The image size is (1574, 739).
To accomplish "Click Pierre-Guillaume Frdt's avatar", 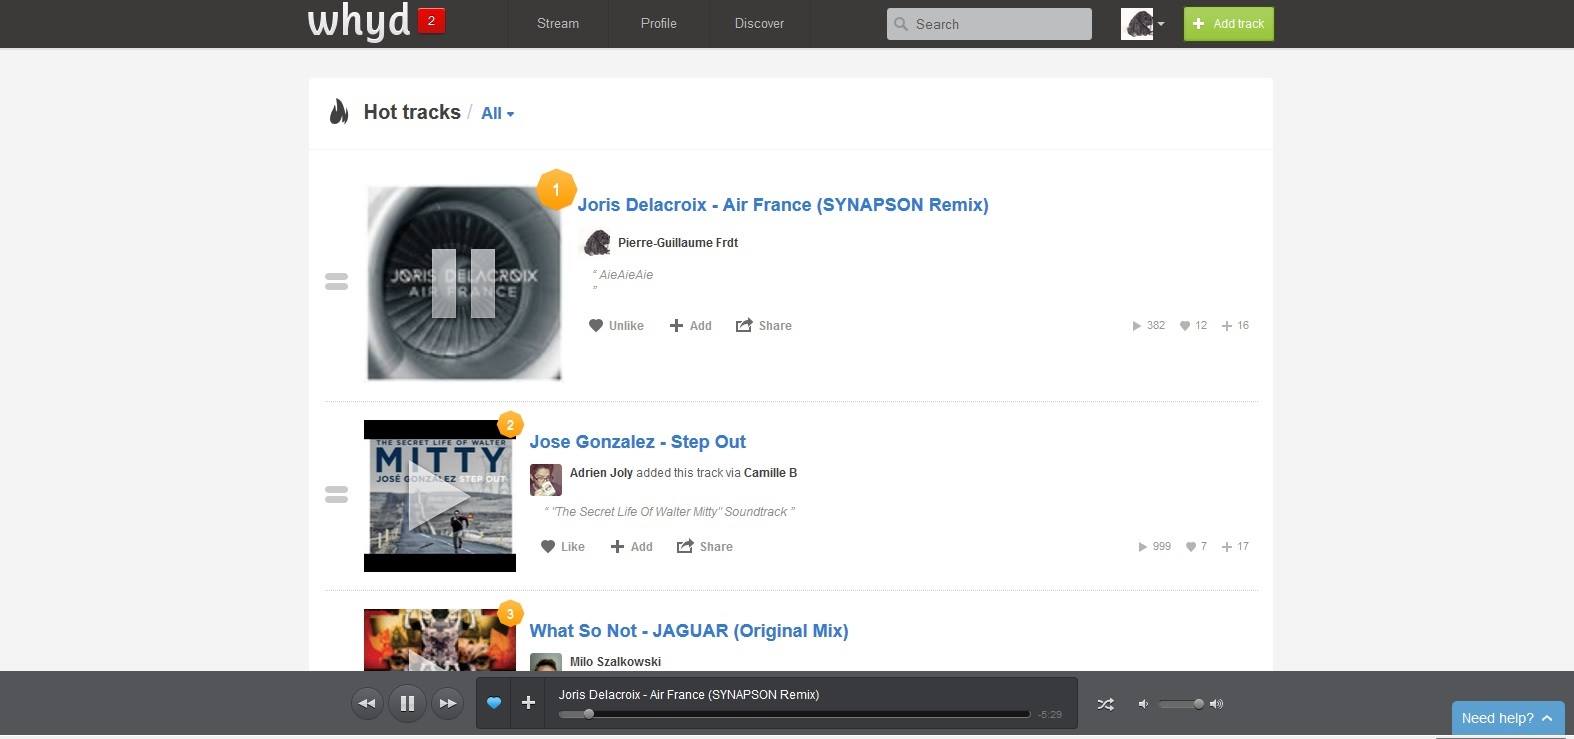I will 597,243.
